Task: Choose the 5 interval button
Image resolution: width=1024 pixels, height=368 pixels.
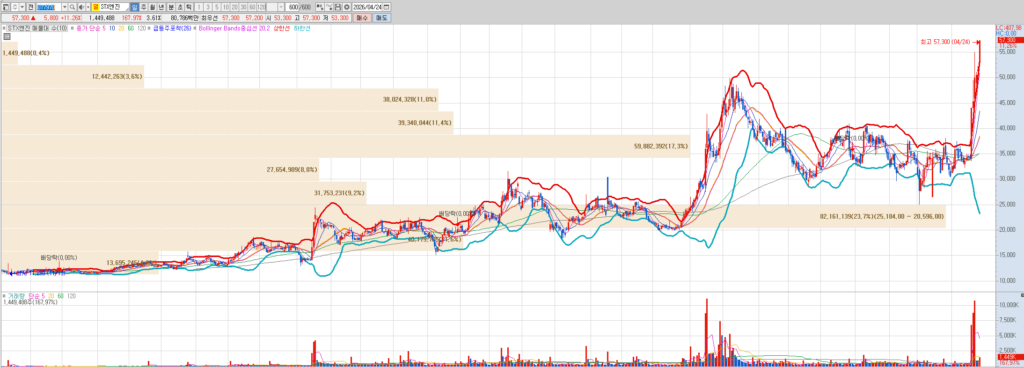Action: pos(217,7)
